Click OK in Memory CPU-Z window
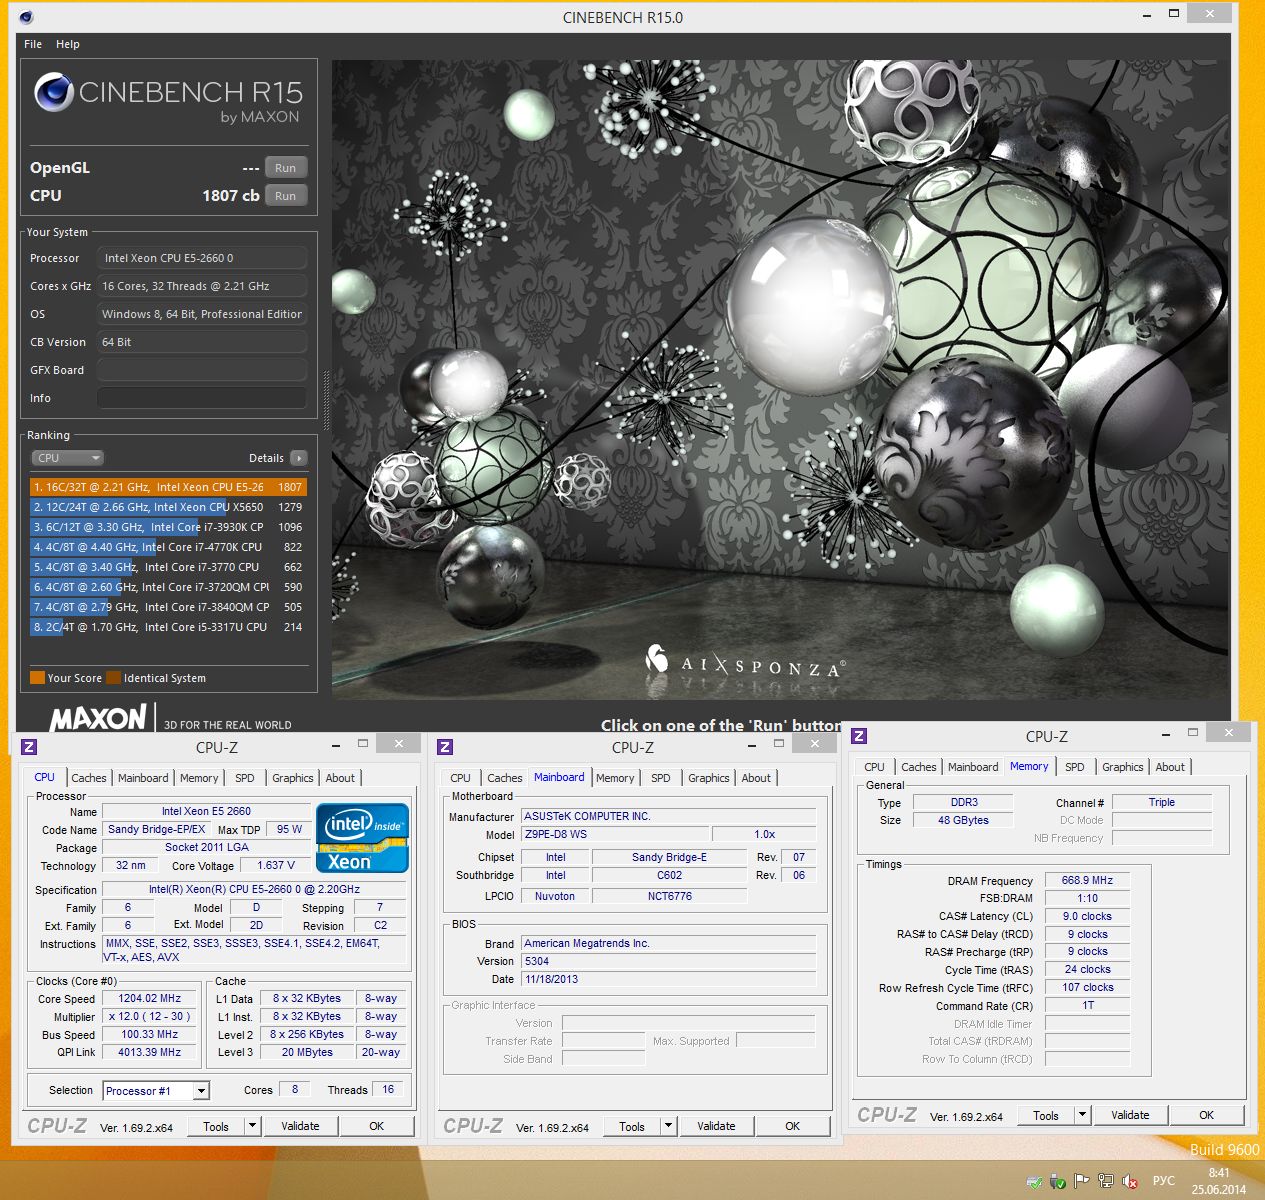The width and height of the screenshot is (1265, 1200). tap(1207, 1115)
